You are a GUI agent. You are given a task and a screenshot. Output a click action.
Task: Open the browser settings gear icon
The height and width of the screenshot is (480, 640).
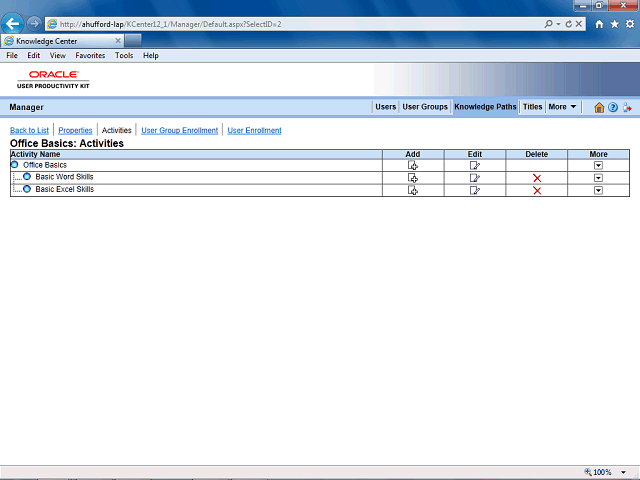(x=630, y=24)
